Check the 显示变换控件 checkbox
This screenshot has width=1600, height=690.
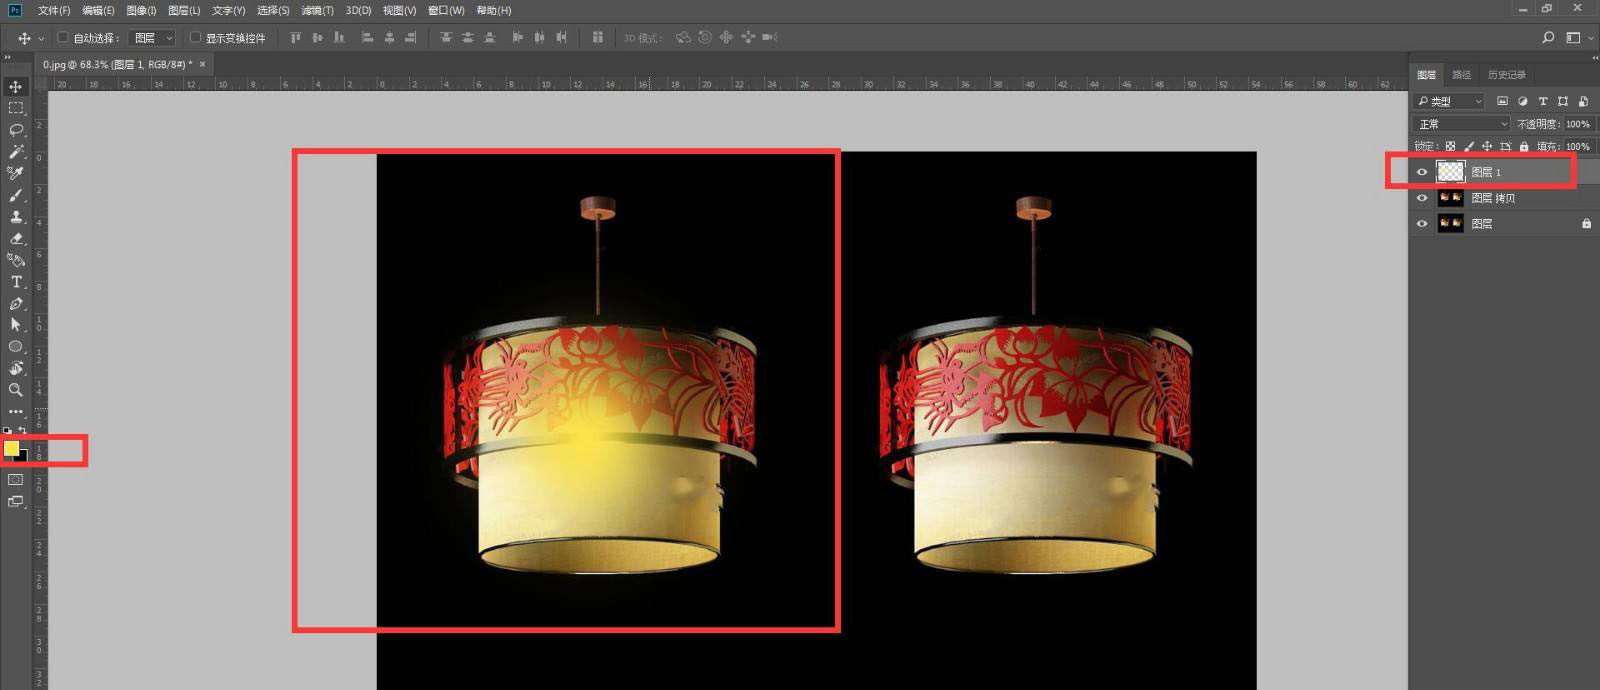(x=195, y=38)
